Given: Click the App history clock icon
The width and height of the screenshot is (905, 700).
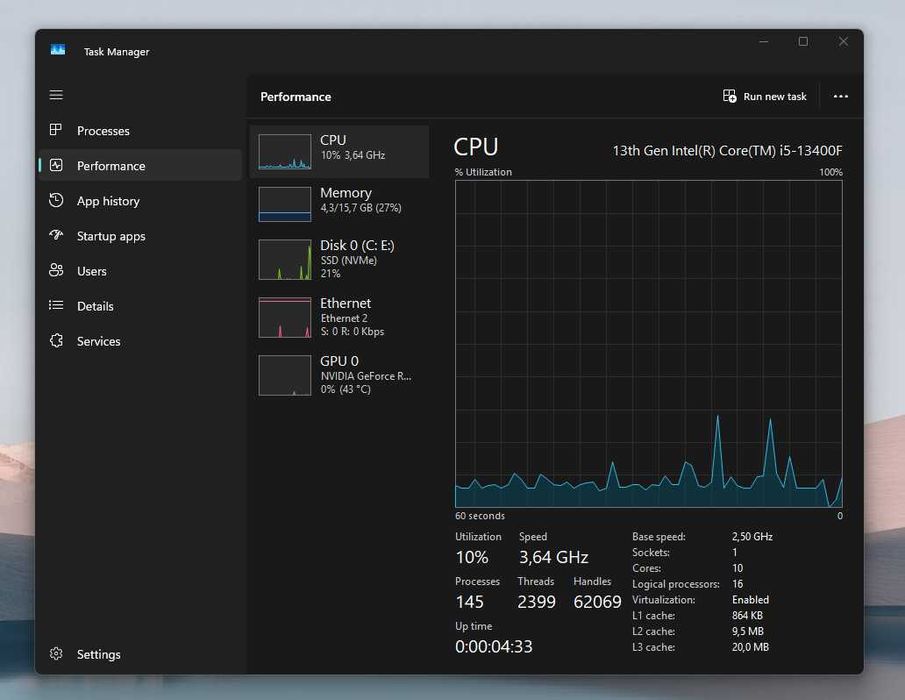Looking at the screenshot, I should point(56,201).
